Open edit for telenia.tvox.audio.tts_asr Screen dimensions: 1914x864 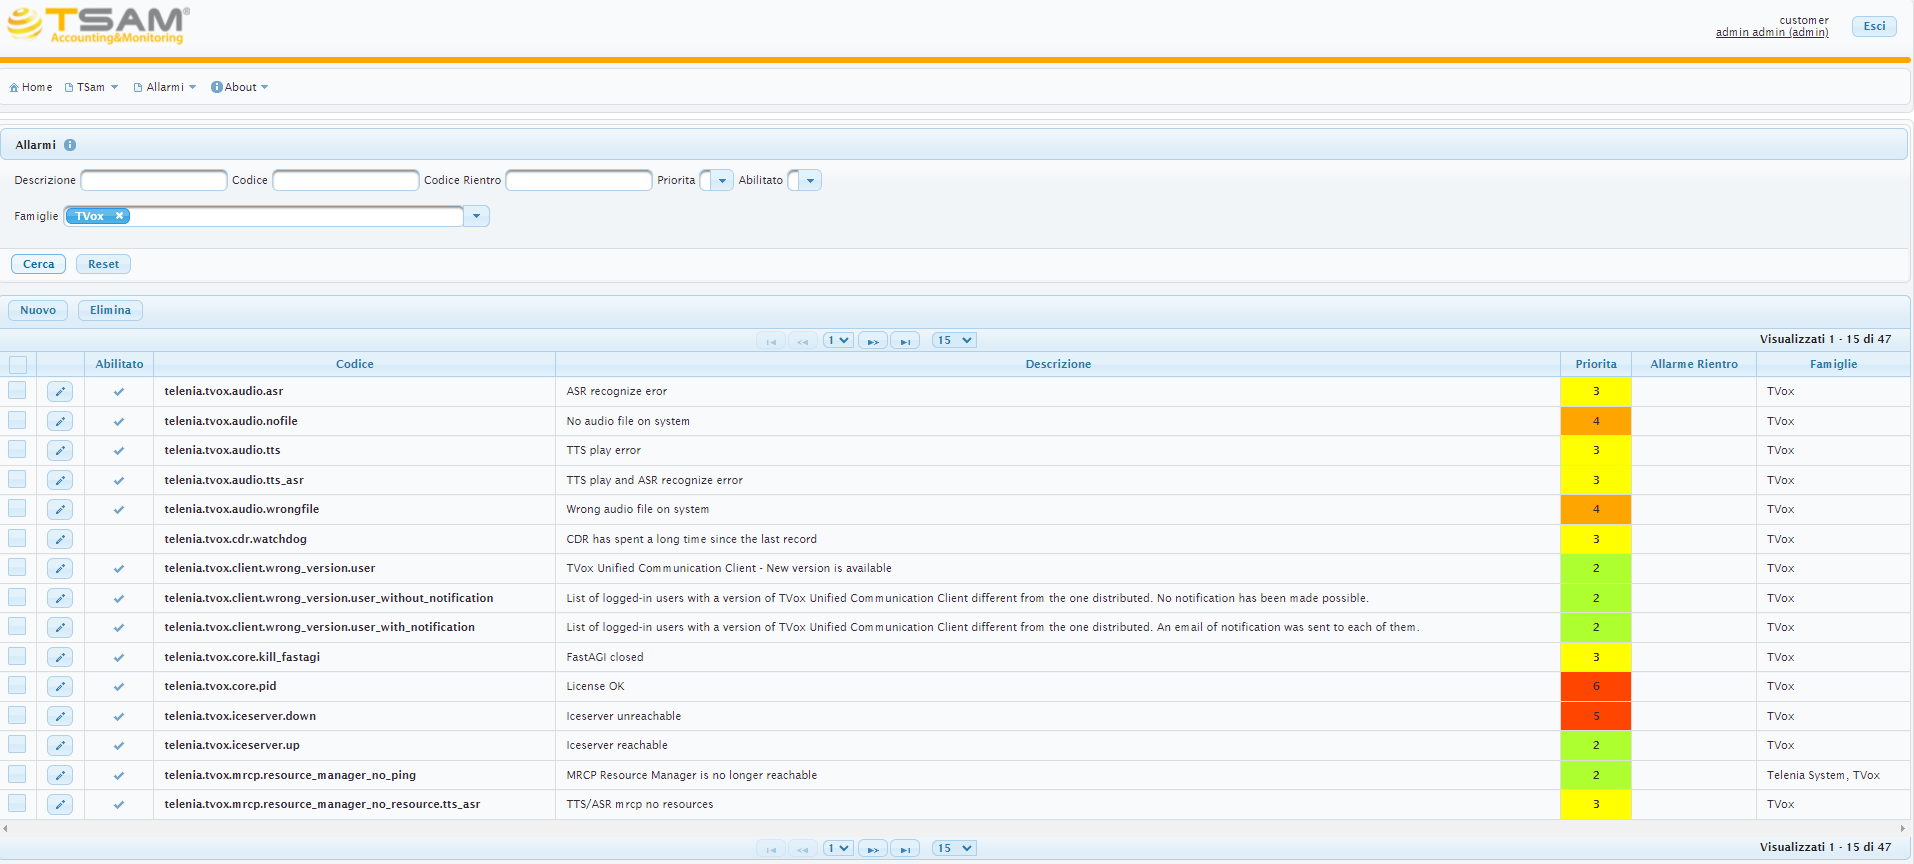60,480
